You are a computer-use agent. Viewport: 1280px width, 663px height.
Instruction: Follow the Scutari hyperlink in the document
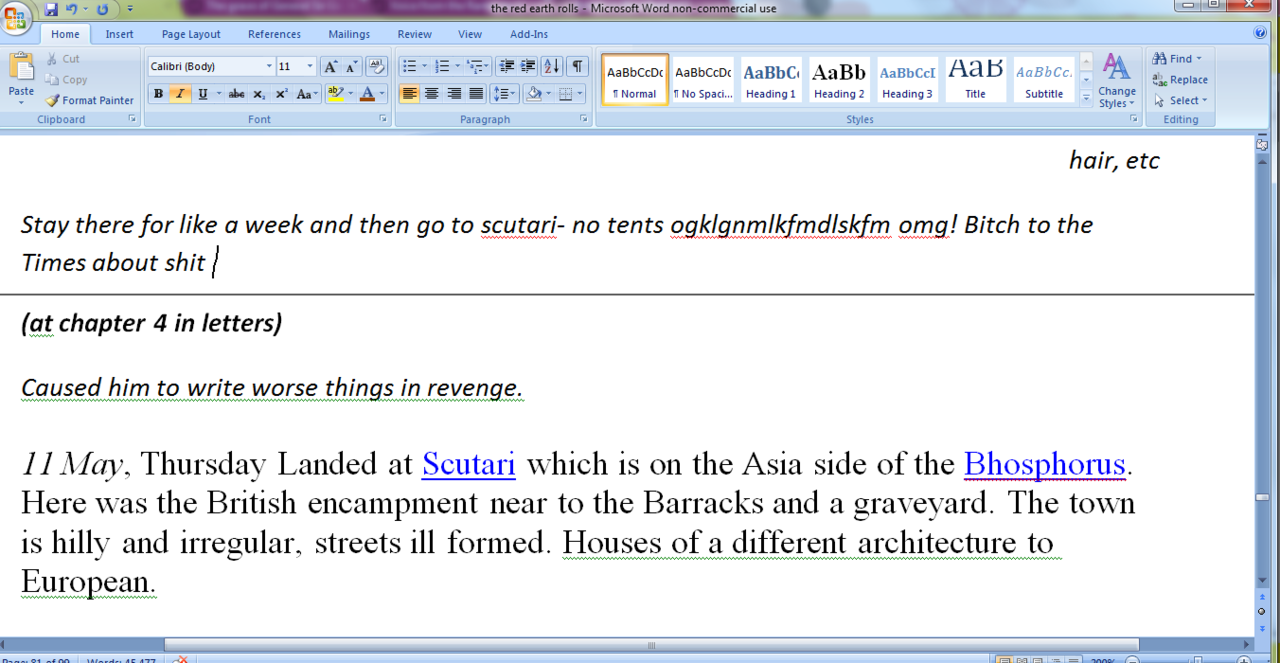click(468, 465)
